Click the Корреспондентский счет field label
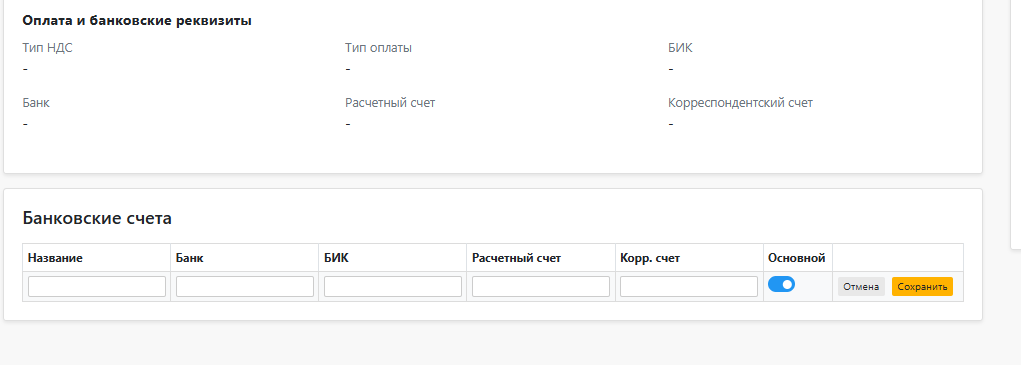 (x=740, y=103)
